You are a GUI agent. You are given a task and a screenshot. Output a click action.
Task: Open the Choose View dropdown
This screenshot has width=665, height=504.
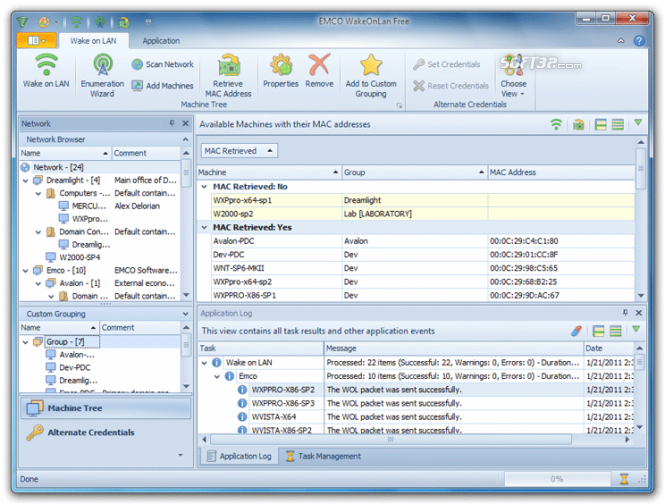pos(513,76)
